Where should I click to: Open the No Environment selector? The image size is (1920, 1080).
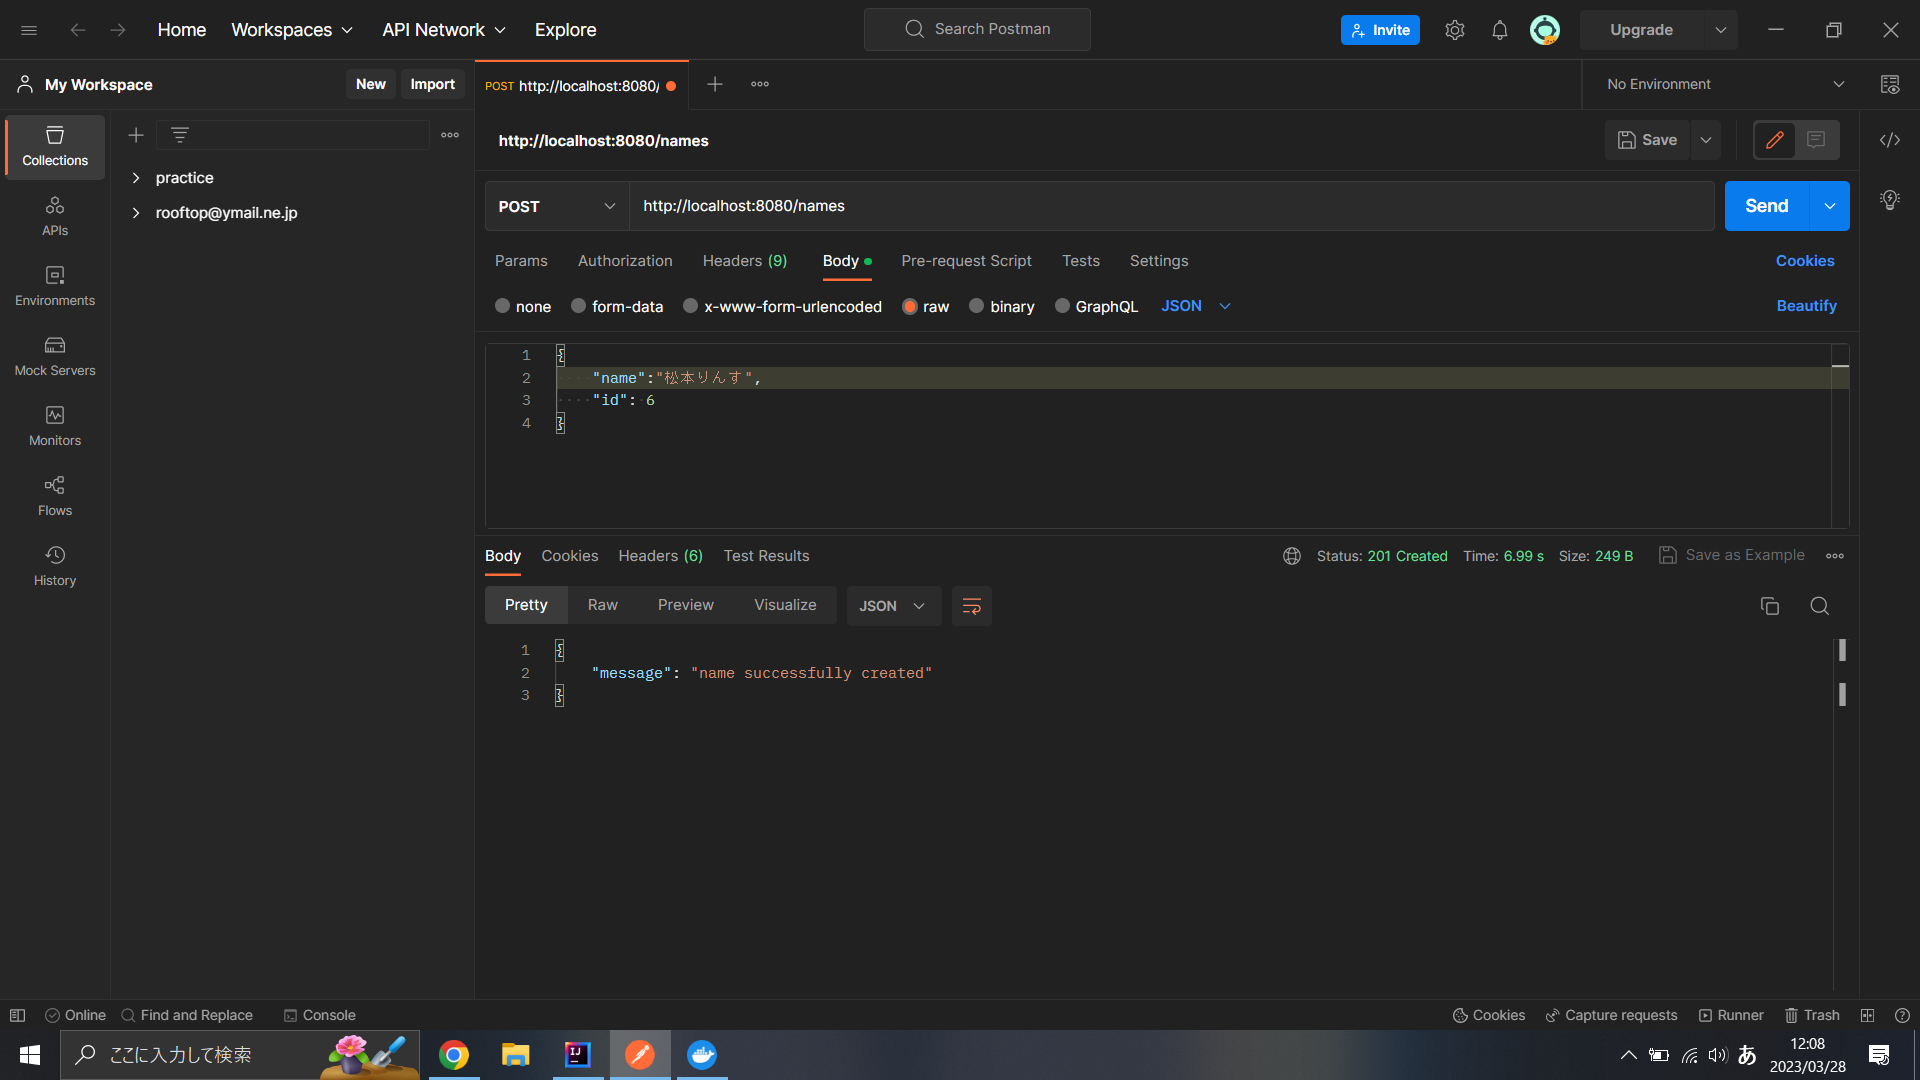click(1726, 84)
